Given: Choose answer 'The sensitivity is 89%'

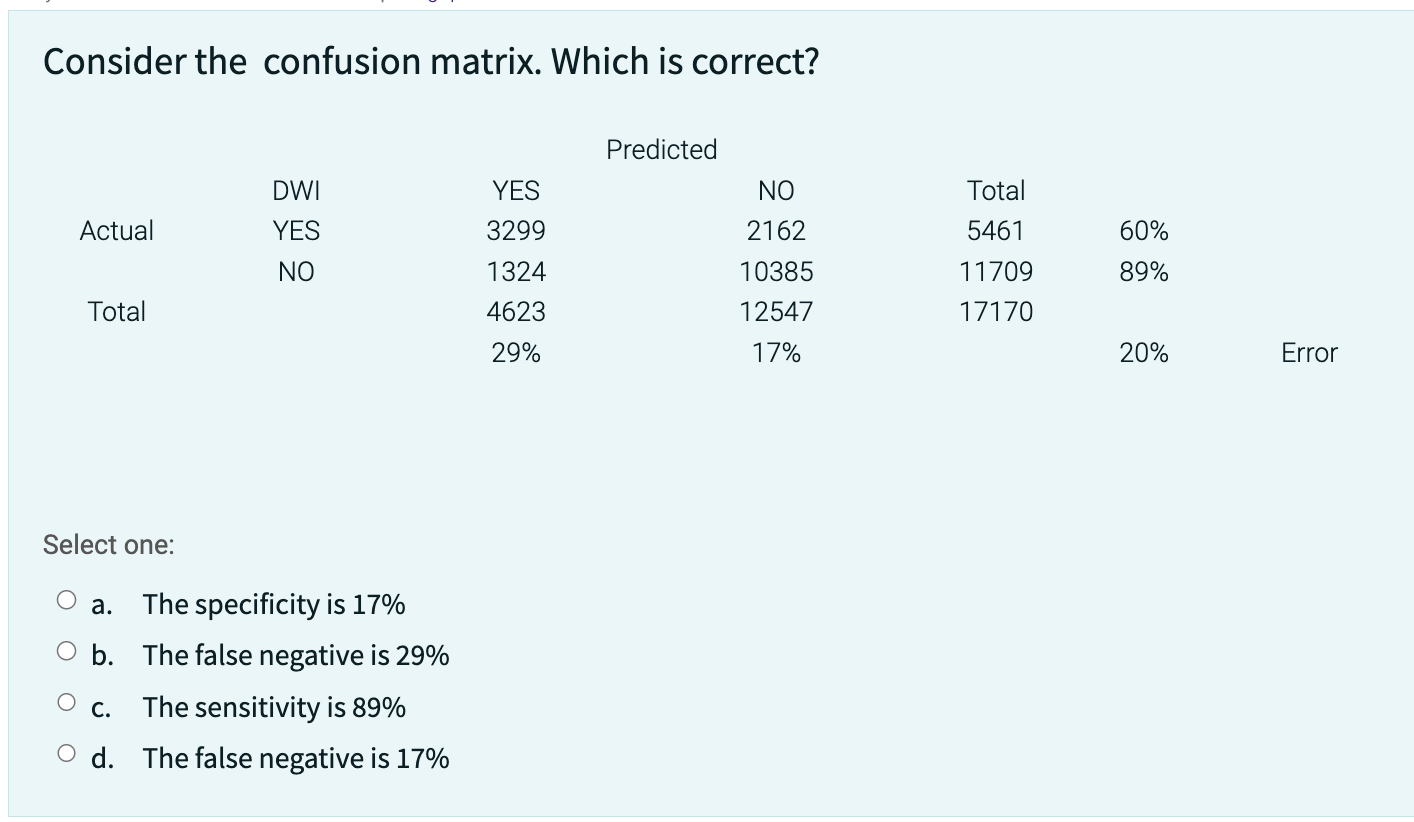Looking at the screenshot, I should (x=274, y=707).
